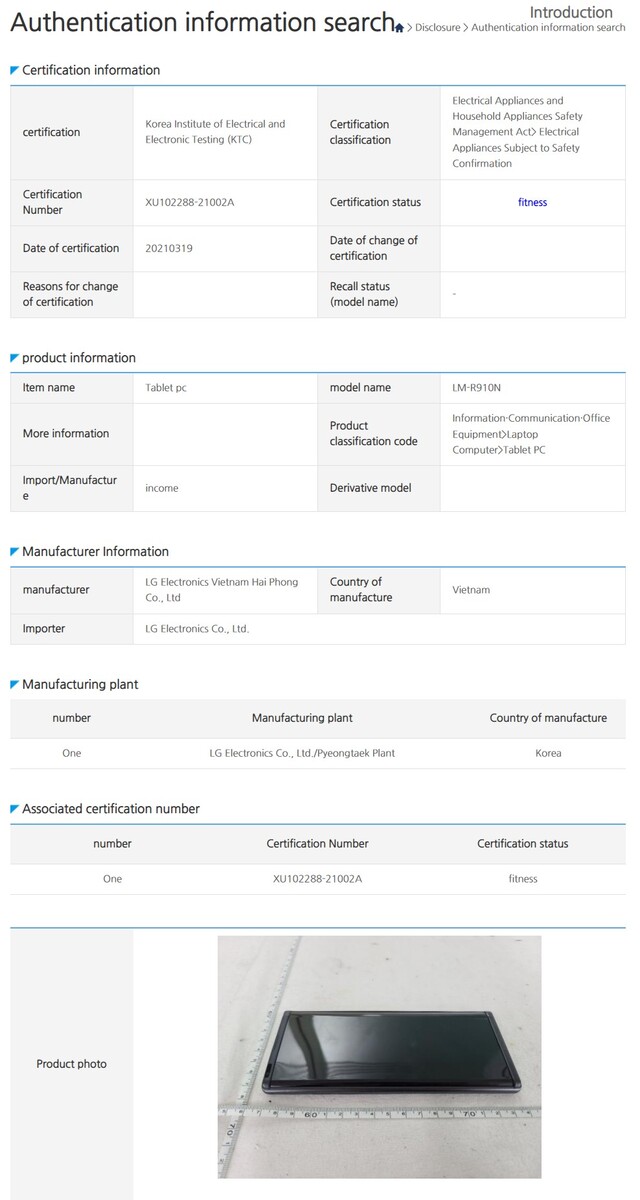Image resolution: width=640 pixels, height=1200 pixels.
Task: Click the home icon in the breadcrumb
Action: click(x=400, y=28)
